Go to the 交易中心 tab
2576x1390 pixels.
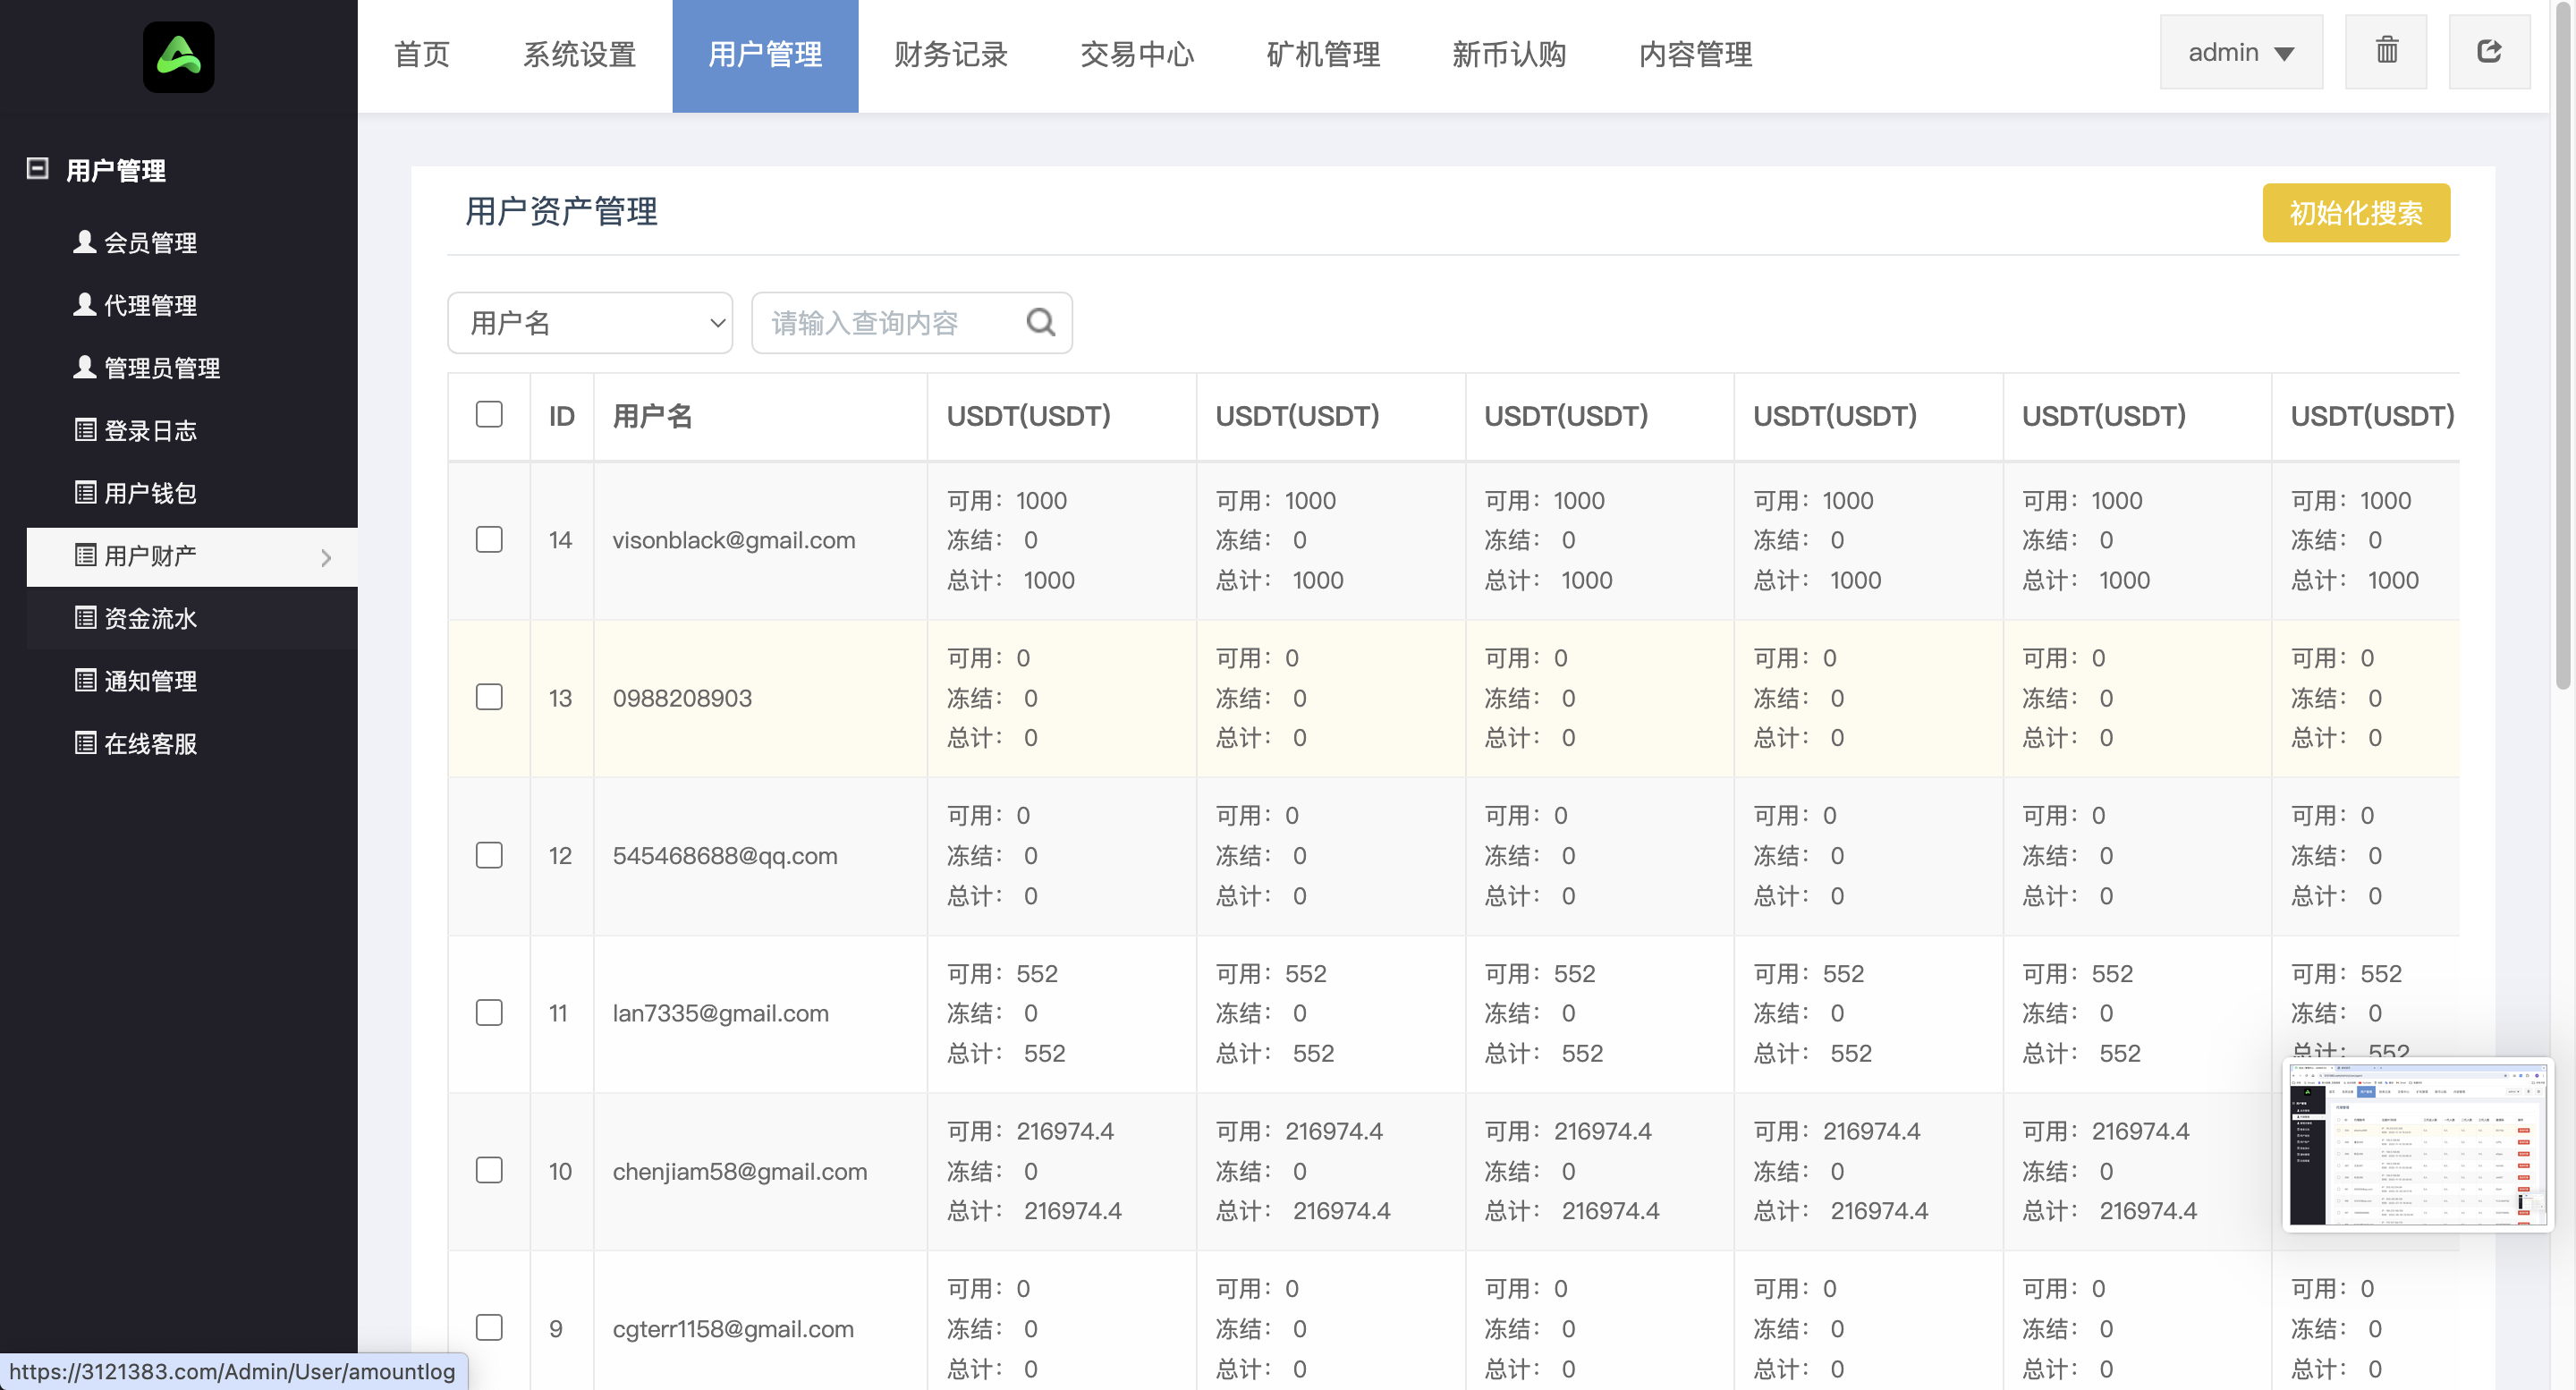[1137, 55]
